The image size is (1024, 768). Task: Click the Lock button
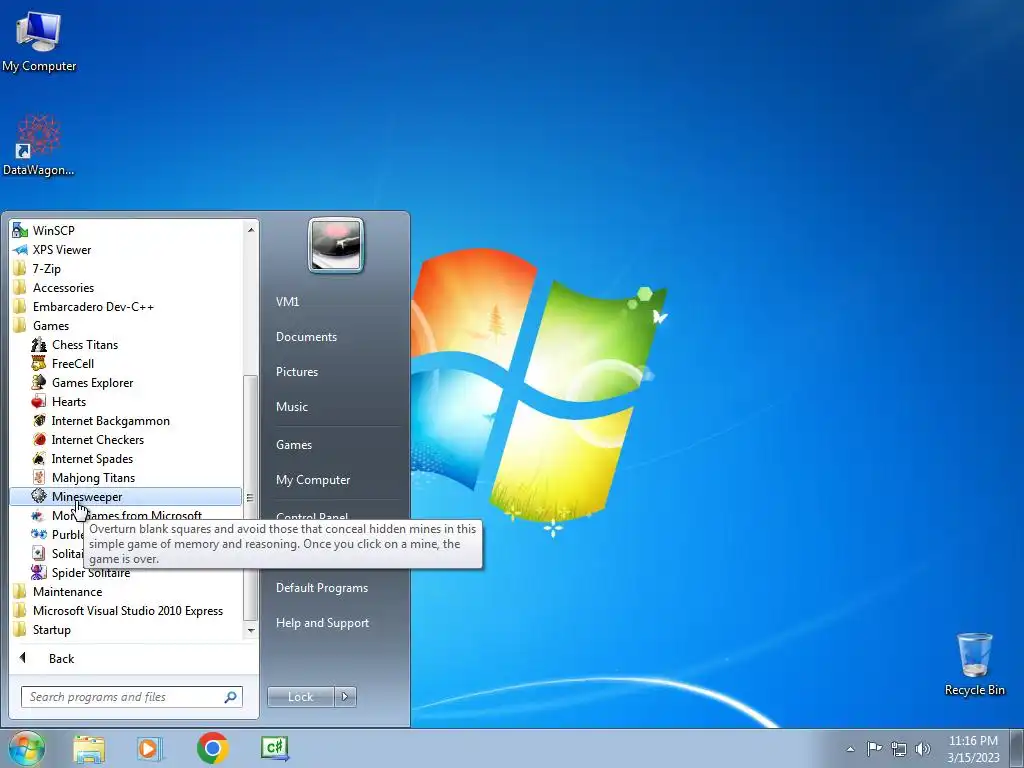click(x=300, y=697)
